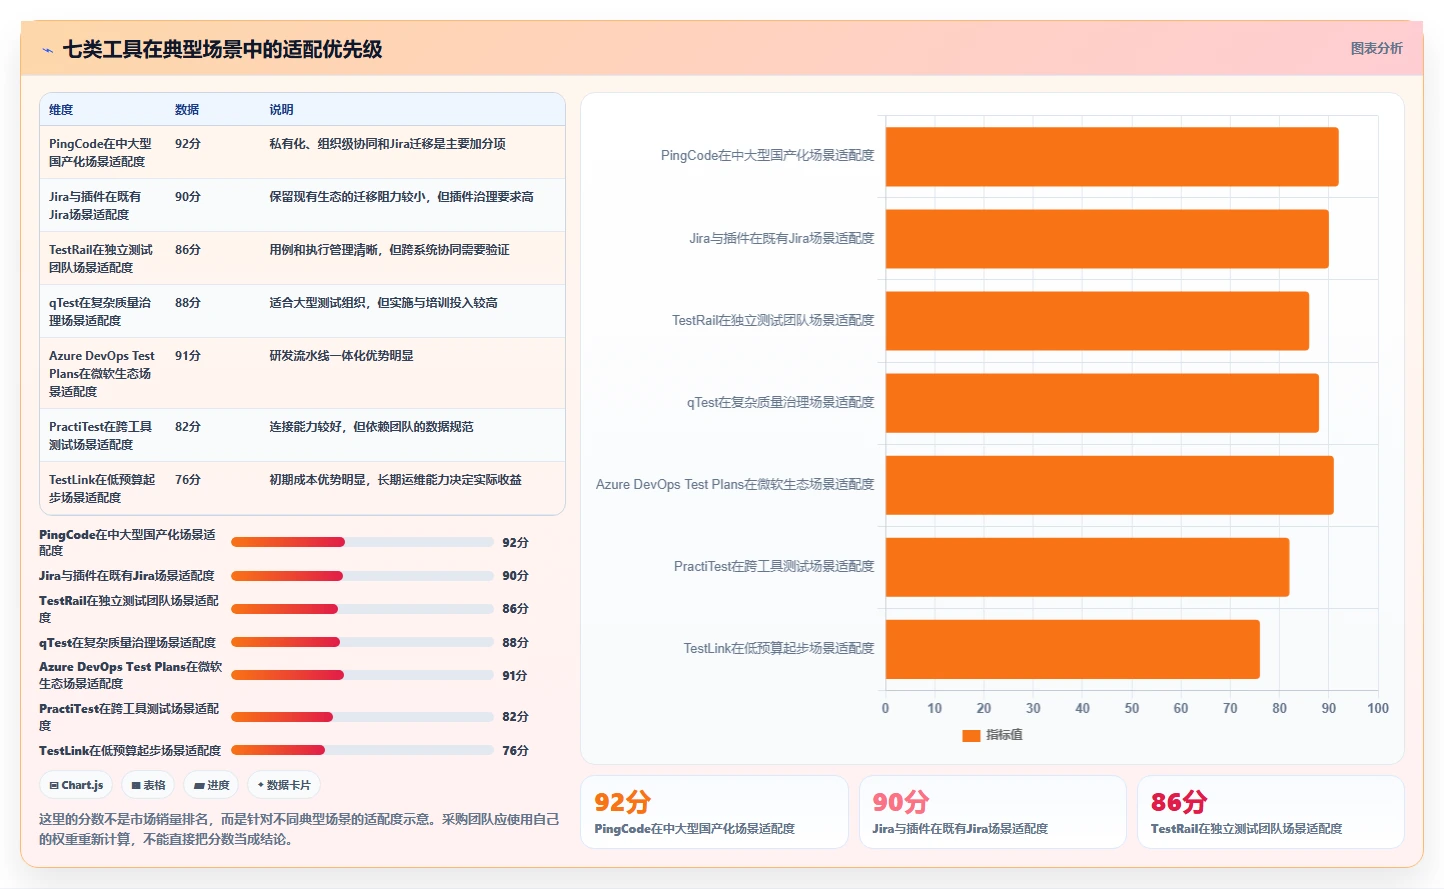
Task: Click the Azure DevOps Test Plans chart bar
Action: coord(1110,485)
